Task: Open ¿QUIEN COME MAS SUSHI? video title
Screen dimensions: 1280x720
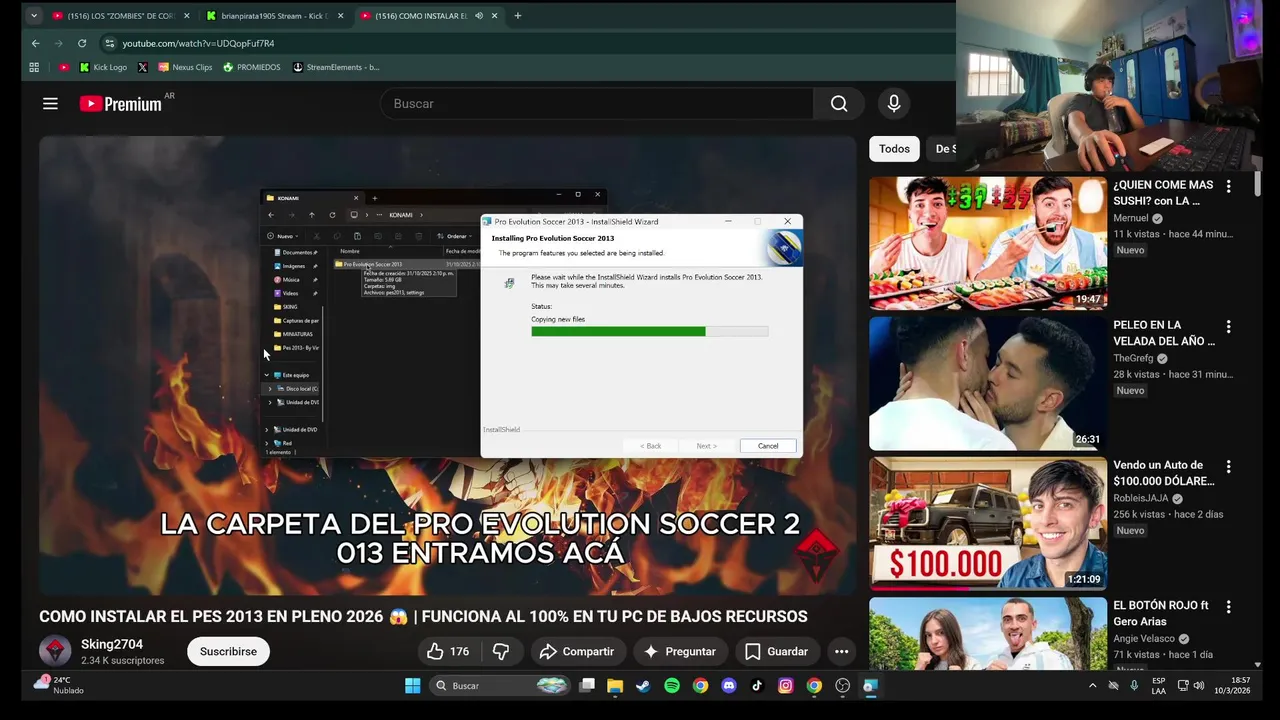Action: (x=1163, y=193)
